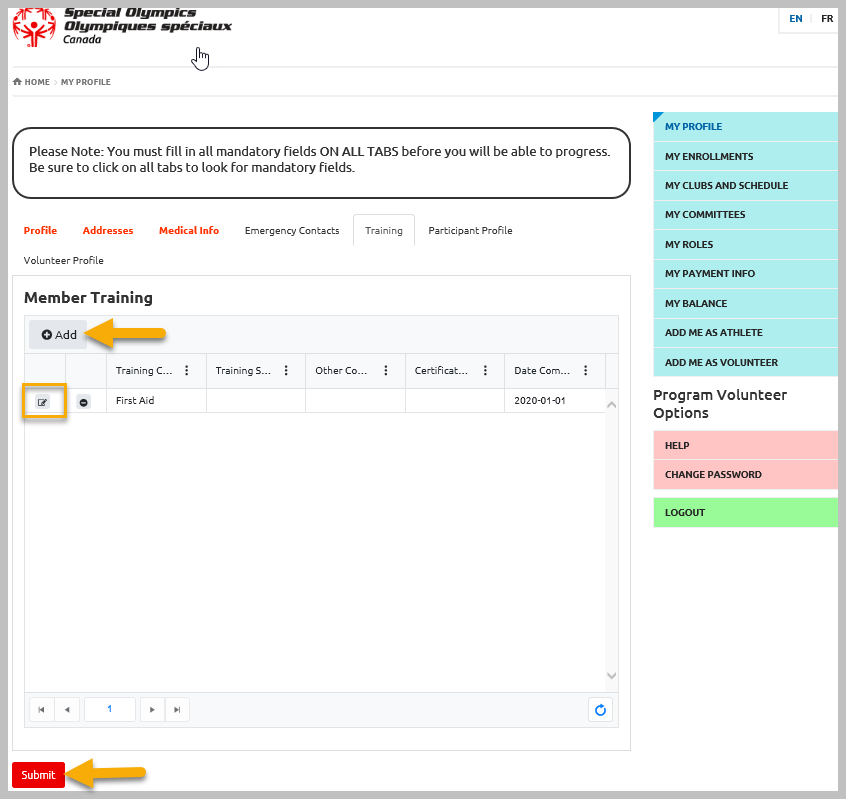
Task: Open MY ENROLLMENTS sidebar item
Action: coord(745,156)
